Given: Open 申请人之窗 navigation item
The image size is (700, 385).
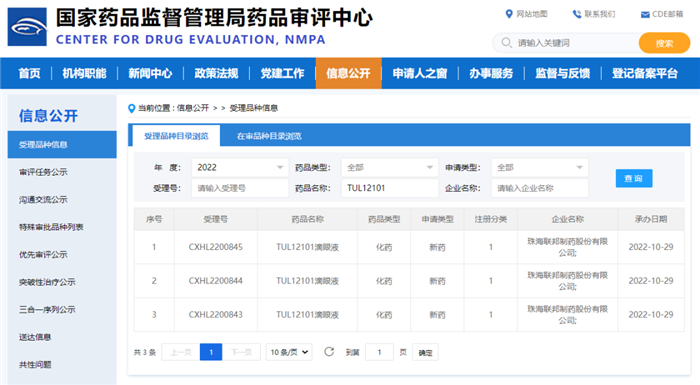Looking at the screenshot, I should pos(420,73).
